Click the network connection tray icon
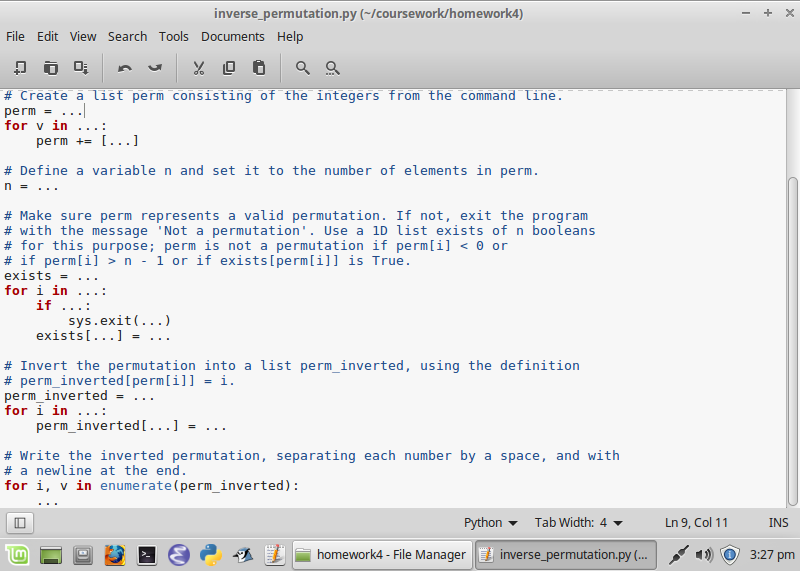Image resolution: width=800 pixels, height=571 pixels. [679, 555]
